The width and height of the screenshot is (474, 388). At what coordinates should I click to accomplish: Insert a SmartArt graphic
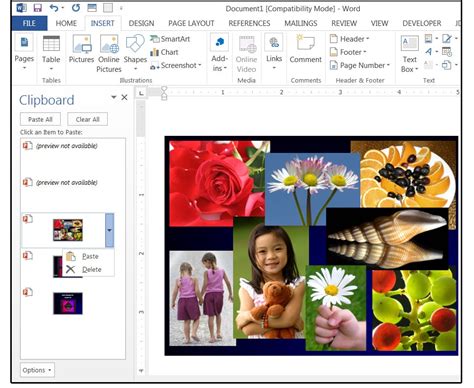click(x=170, y=39)
